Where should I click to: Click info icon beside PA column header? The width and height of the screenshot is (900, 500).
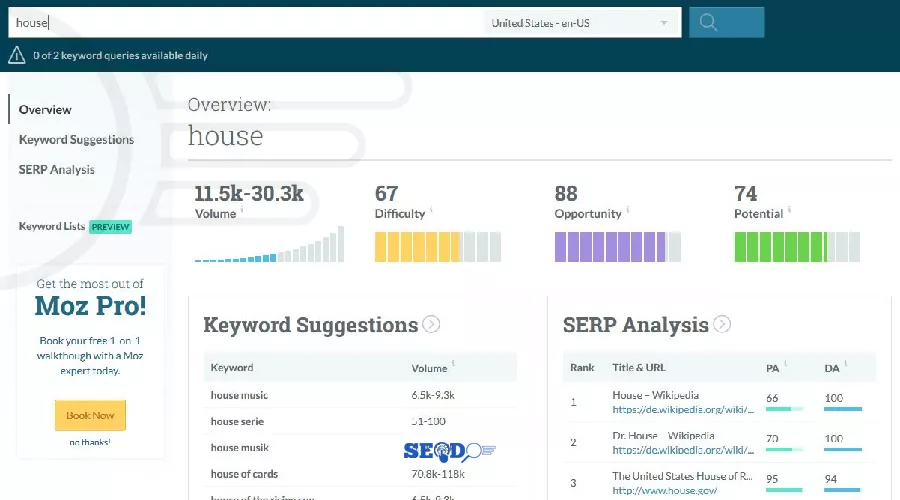click(785, 363)
